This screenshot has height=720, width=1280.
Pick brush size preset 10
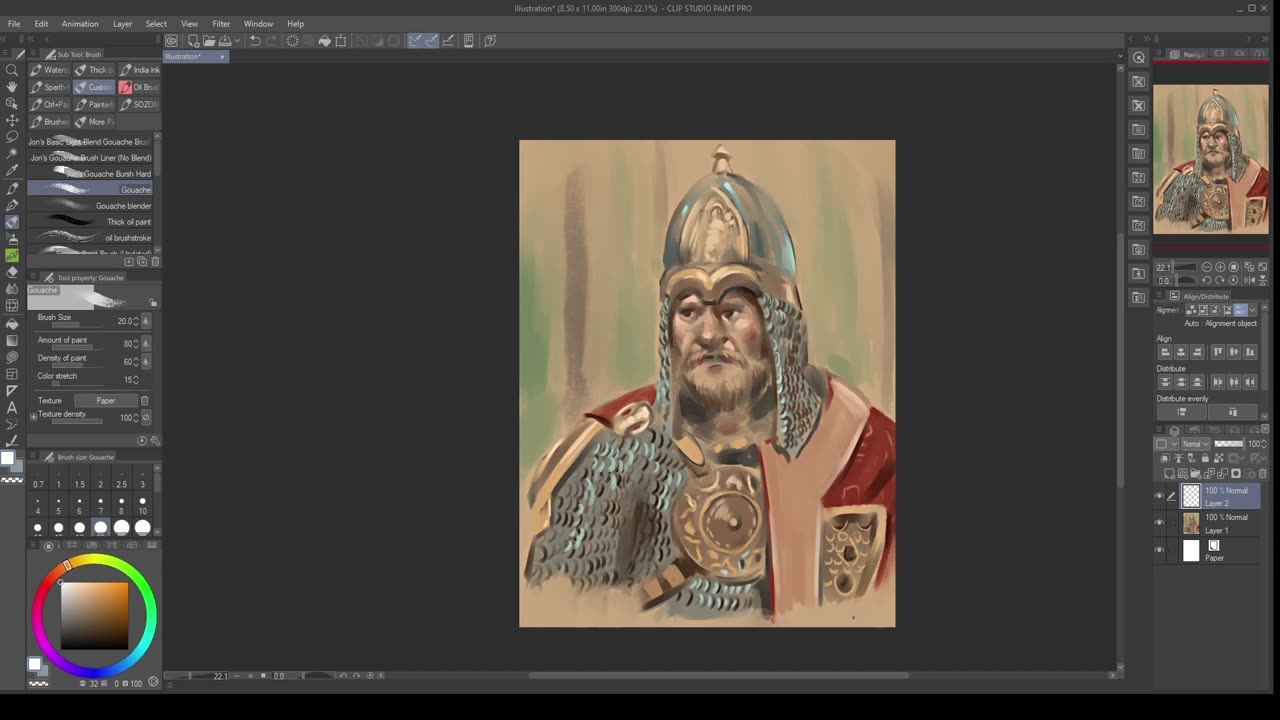click(143, 505)
